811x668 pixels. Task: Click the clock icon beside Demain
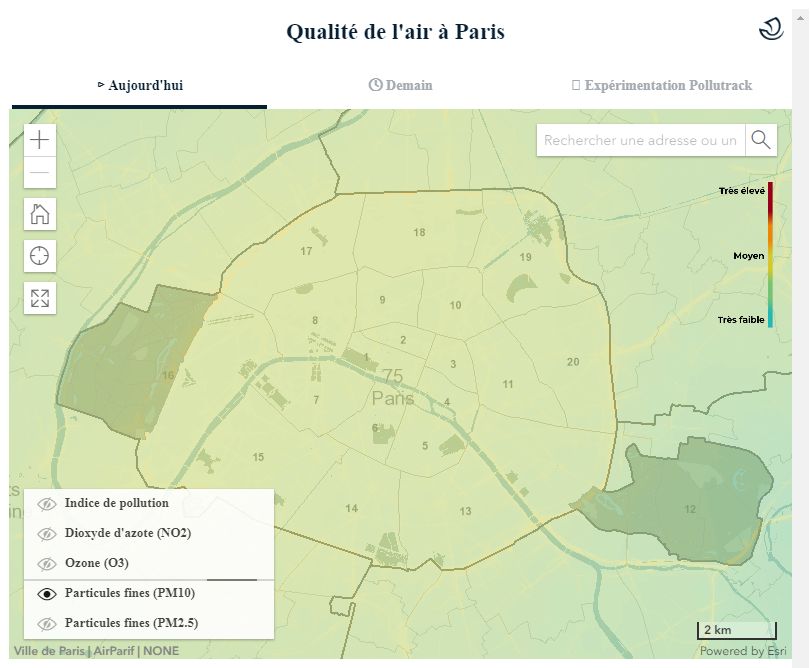pos(376,85)
